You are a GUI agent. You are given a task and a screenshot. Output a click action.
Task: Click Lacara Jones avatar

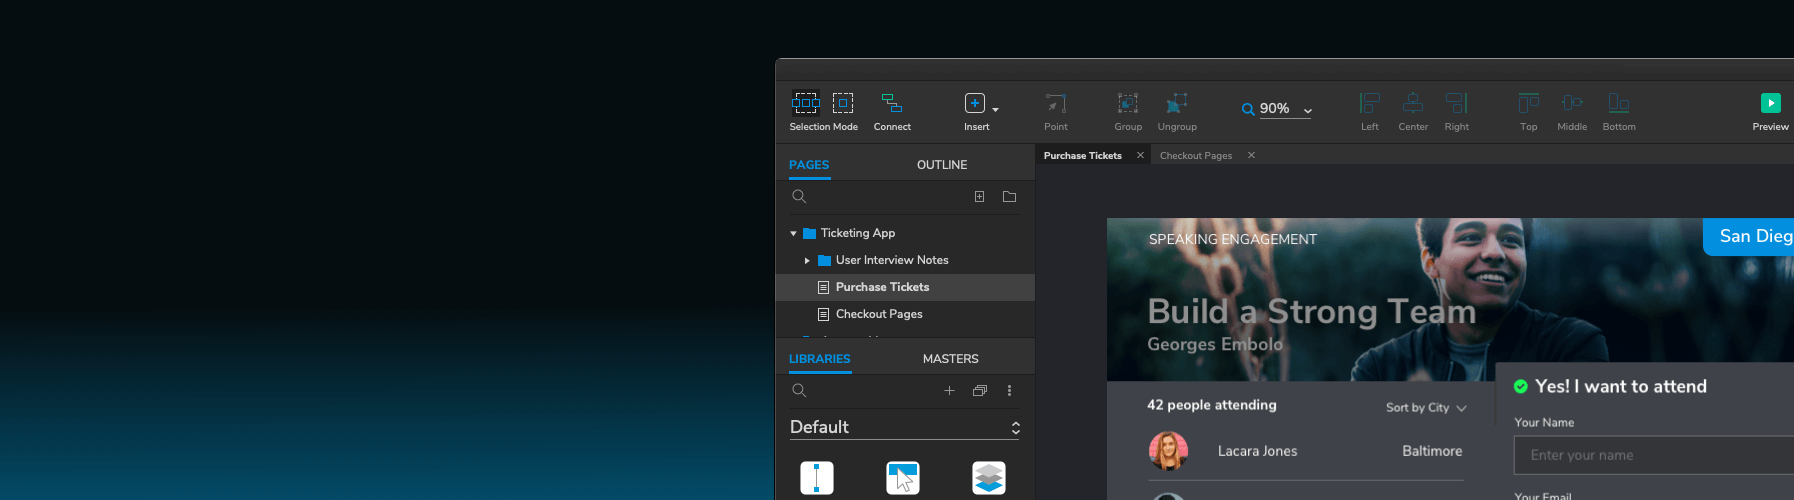click(1168, 451)
